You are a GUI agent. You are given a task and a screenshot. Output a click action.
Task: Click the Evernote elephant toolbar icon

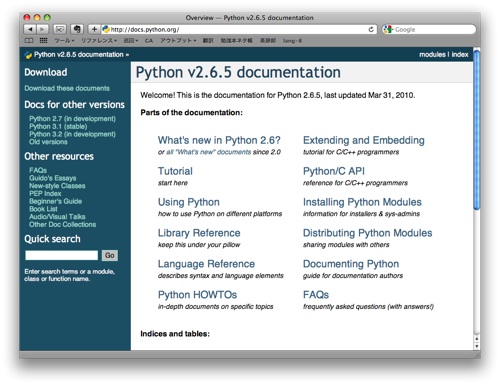pos(77,29)
